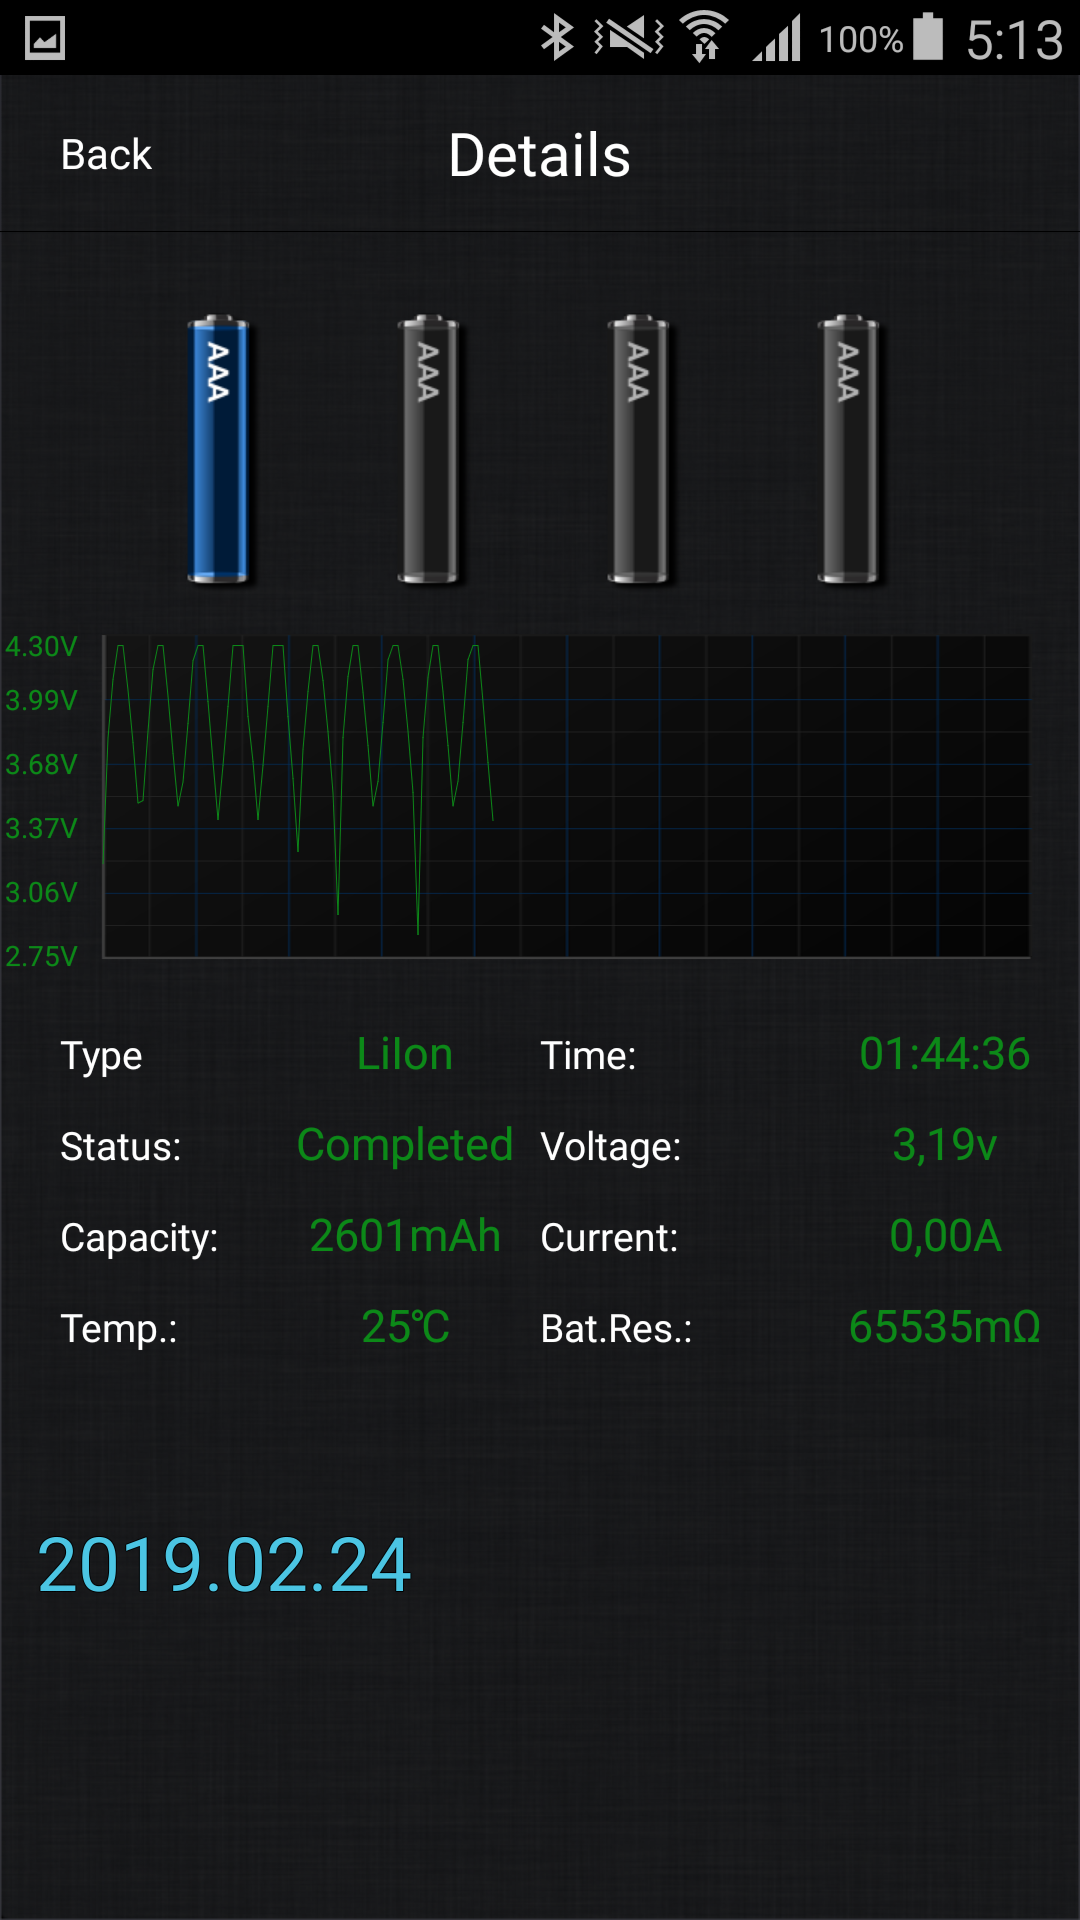Click the voltage history graph

coord(566,797)
